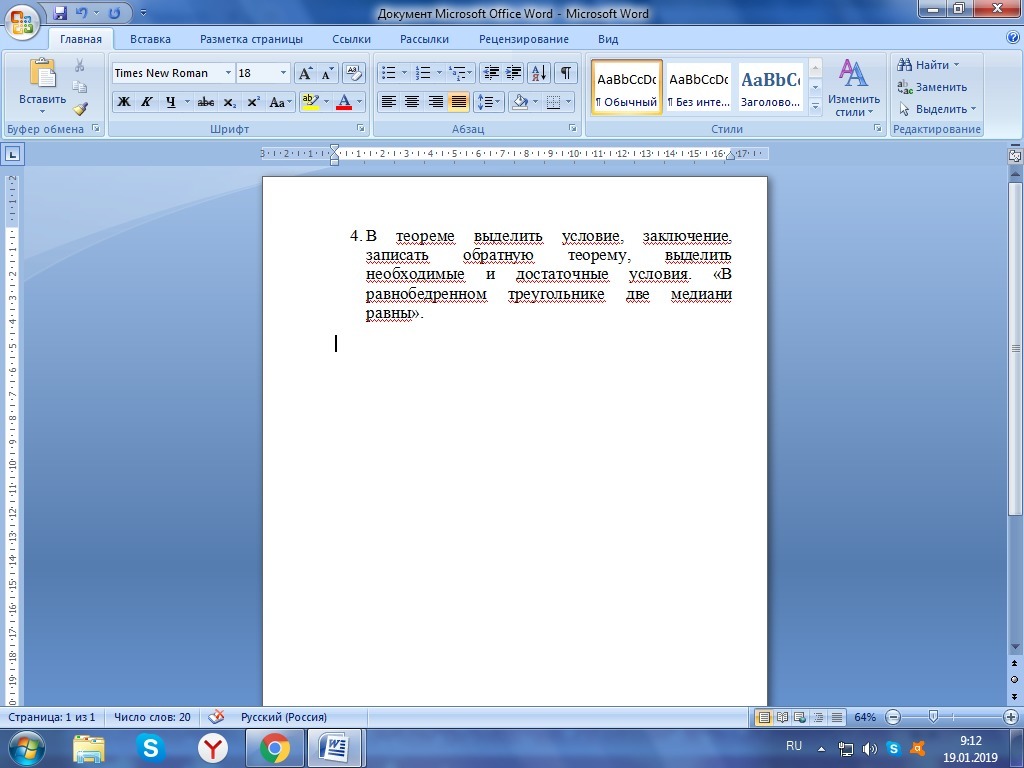Select the Без интервала style
This screenshot has width=1024, height=768.
698,87
